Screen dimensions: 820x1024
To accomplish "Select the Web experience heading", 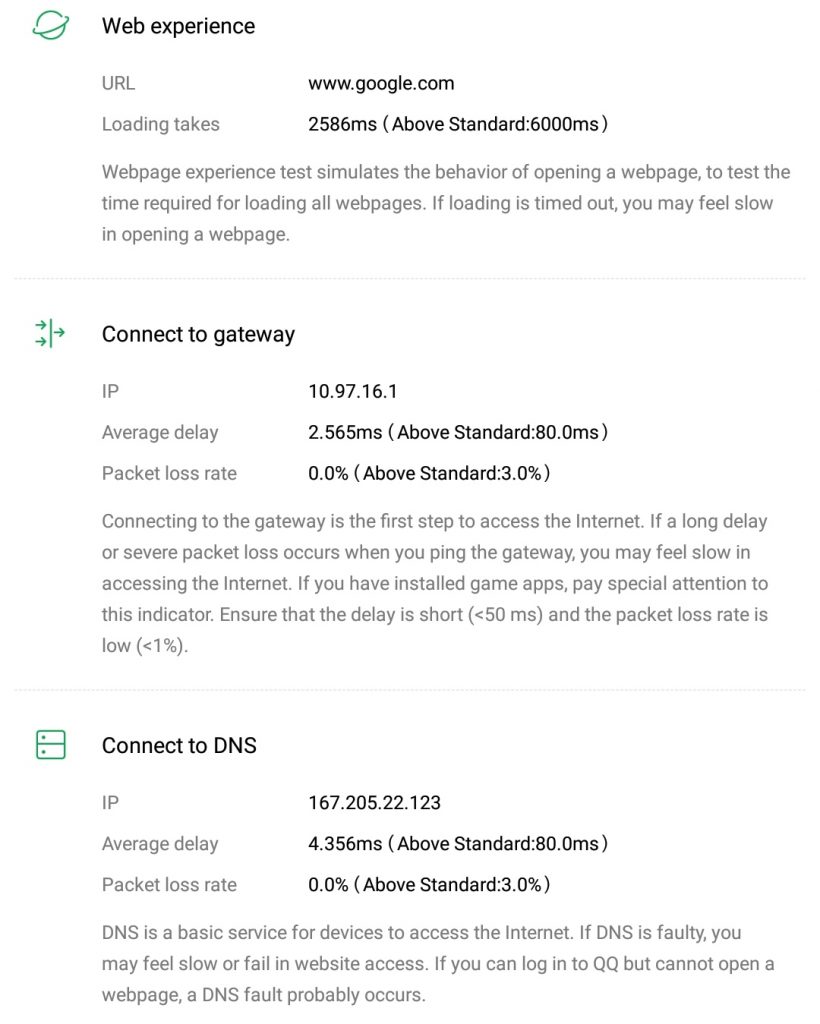I will tap(178, 27).
